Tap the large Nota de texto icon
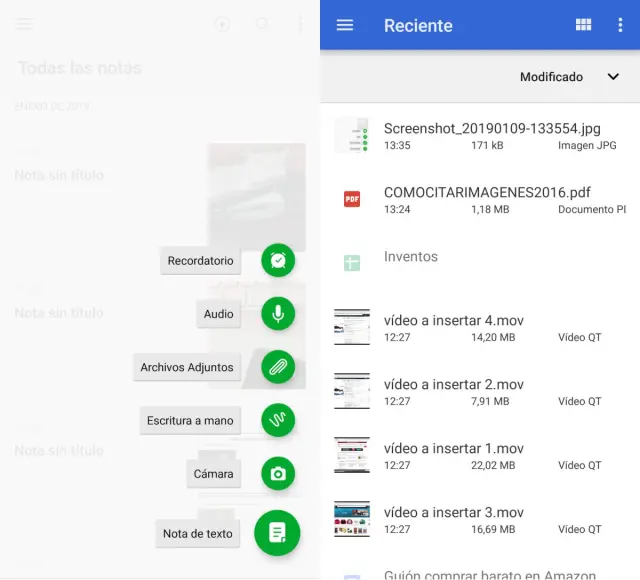 277,533
